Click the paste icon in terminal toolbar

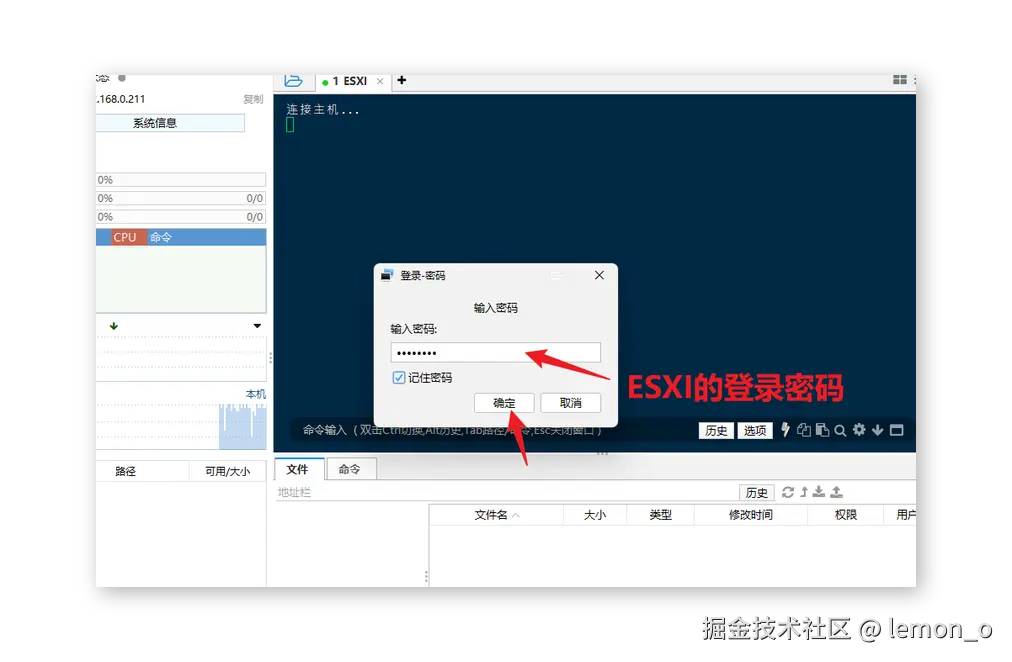pyautogui.click(x=821, y=430)
